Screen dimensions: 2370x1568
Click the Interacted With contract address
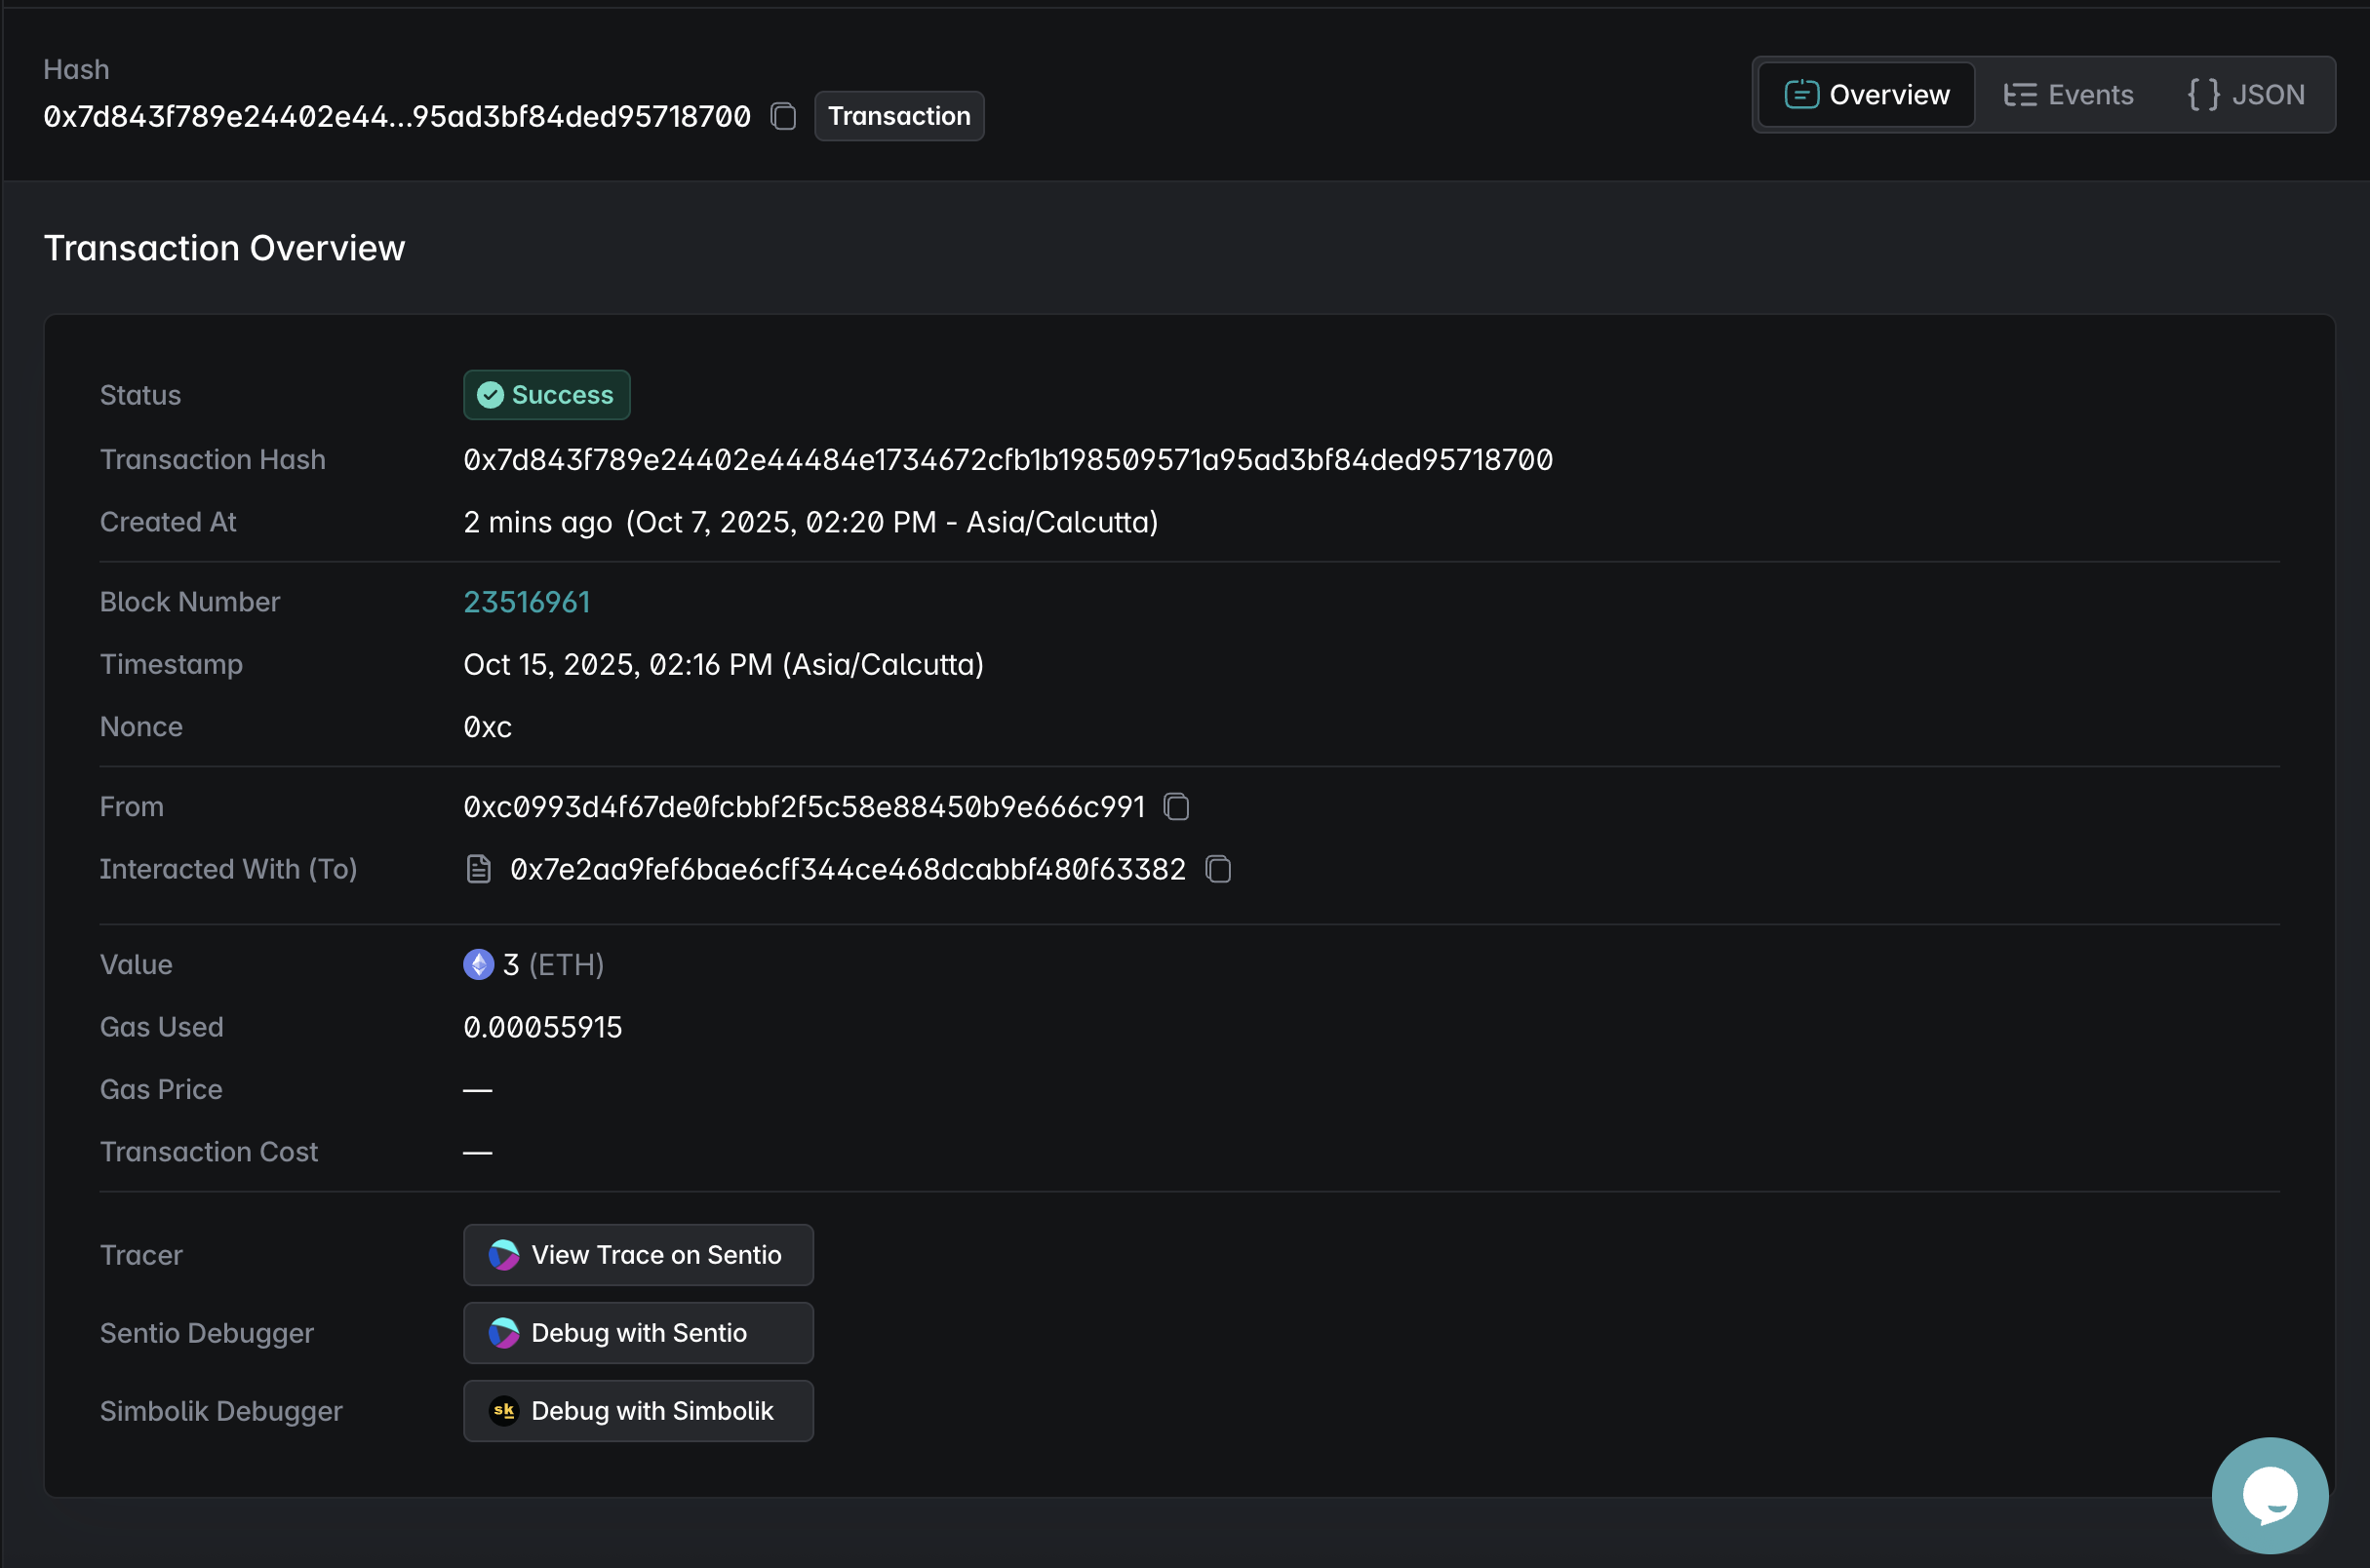coord(847,869)
